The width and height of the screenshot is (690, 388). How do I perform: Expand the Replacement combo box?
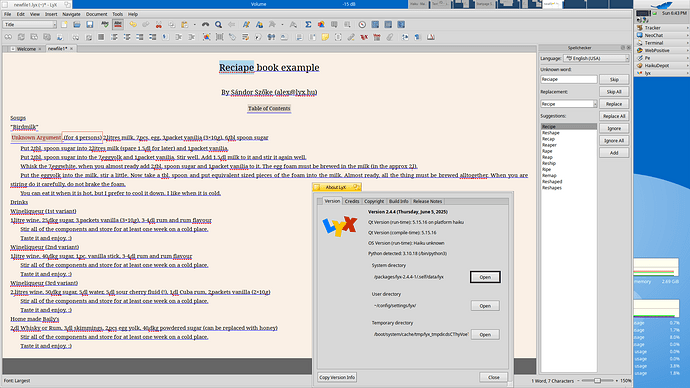(595, 104)
